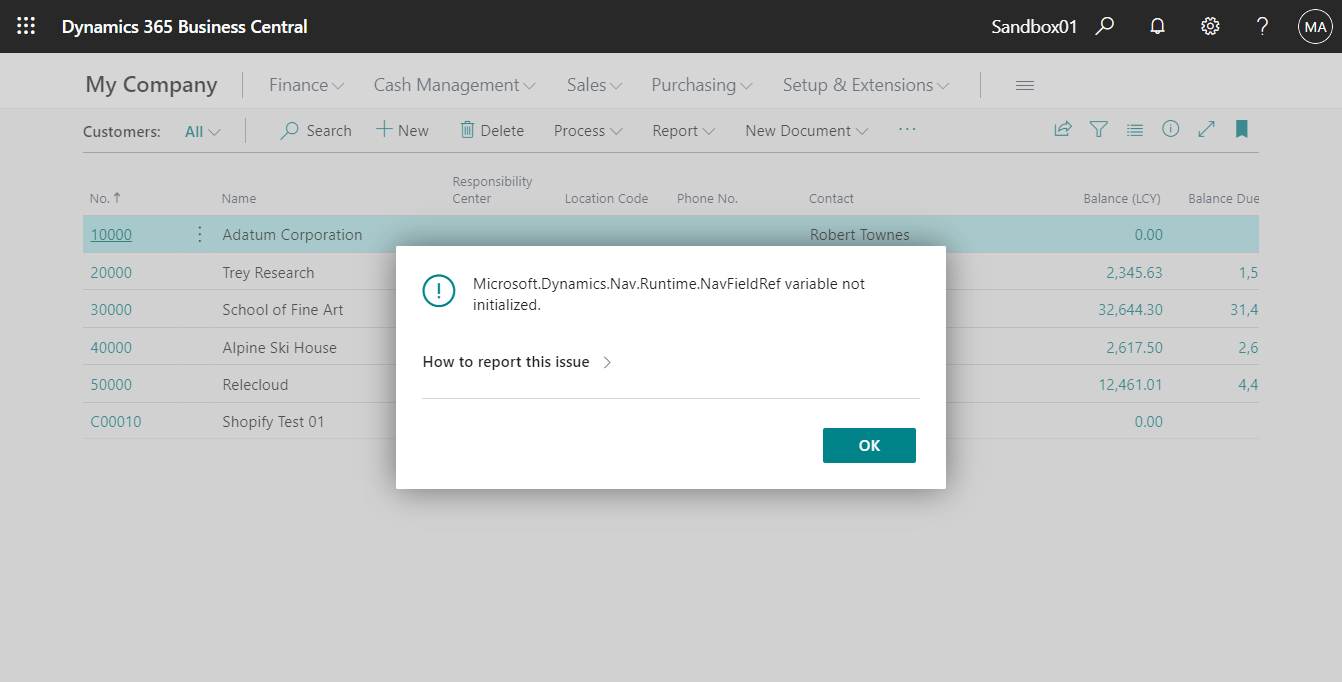Open the Microsoft 365 app launcher grid
This screenshot has width=1342, height=682.
[26, 26]
